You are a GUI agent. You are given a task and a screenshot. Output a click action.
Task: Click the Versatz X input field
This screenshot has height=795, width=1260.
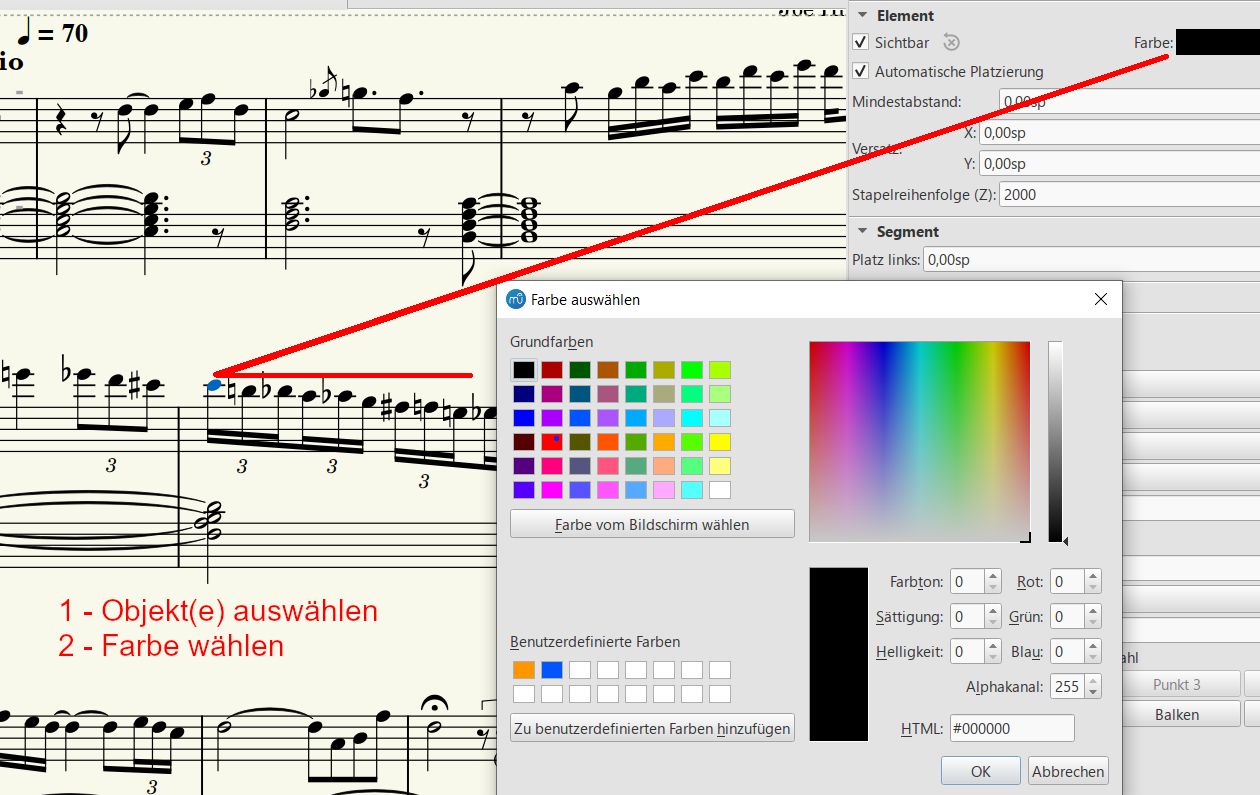click(1119, 132)
